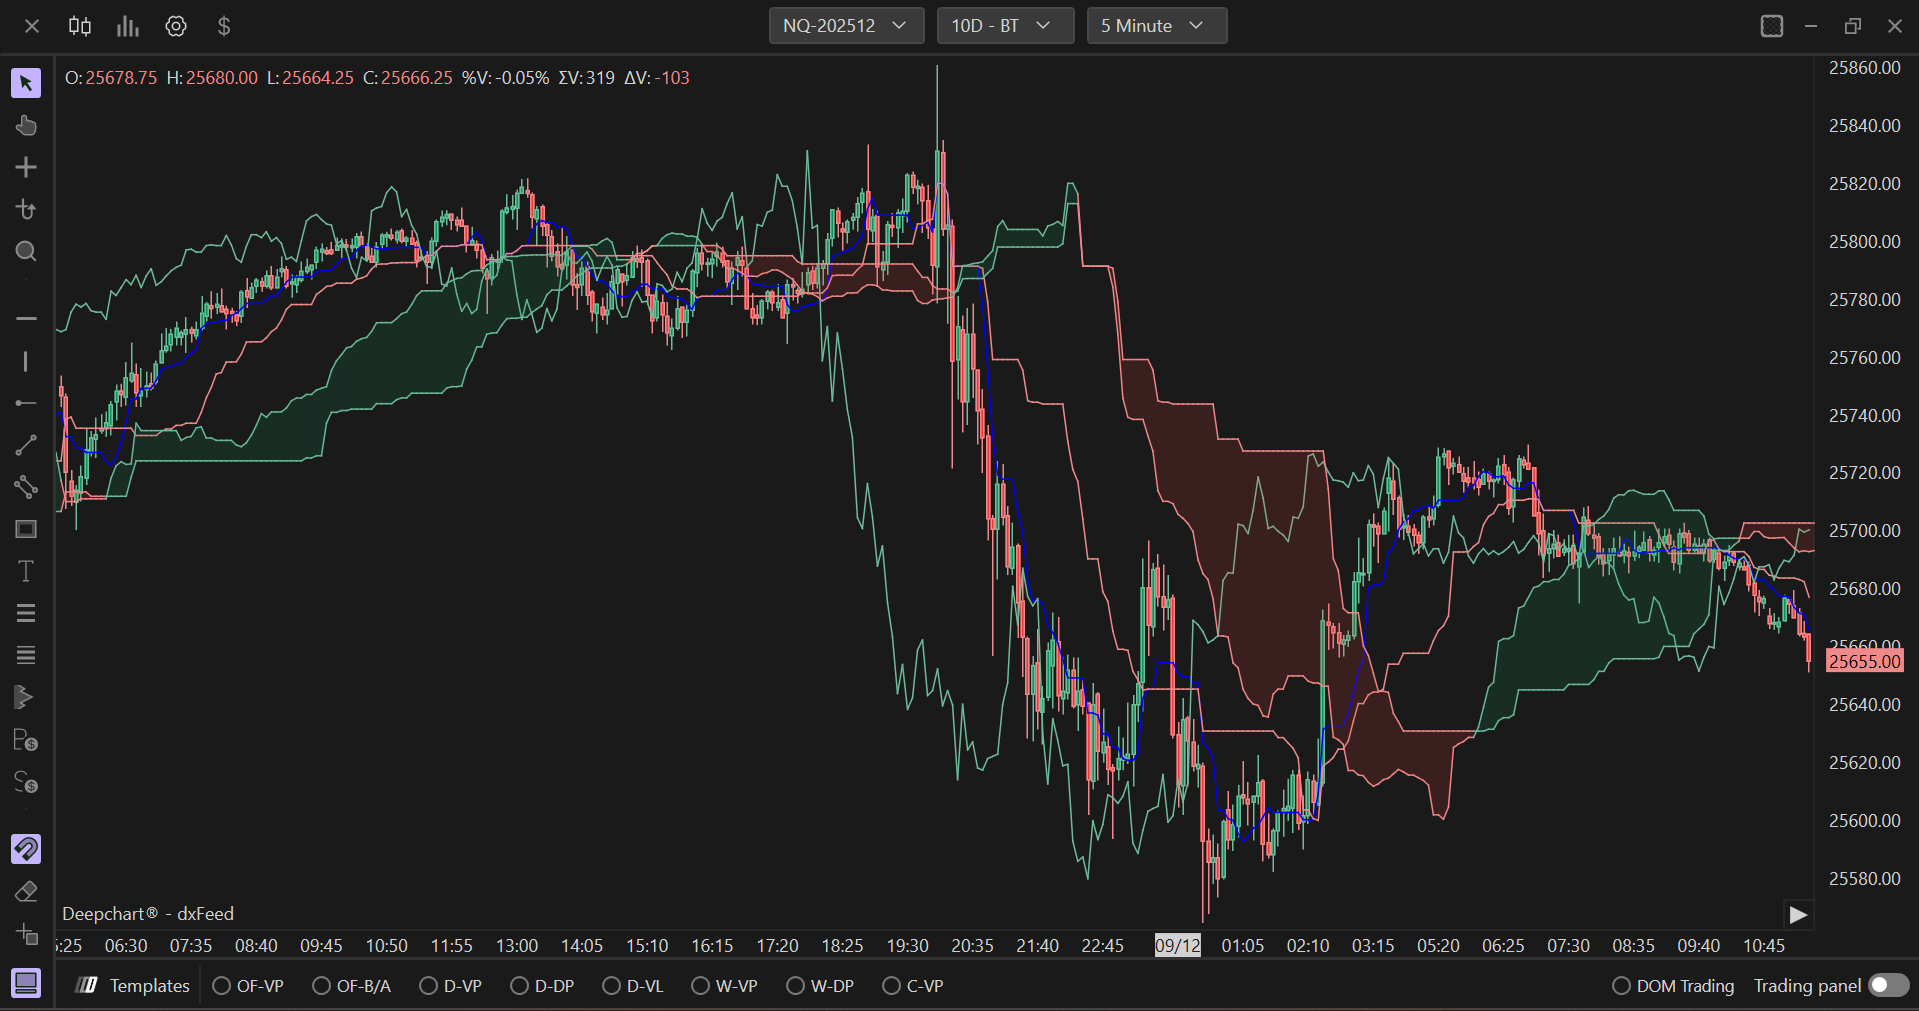Expand the 10D - BT range dropdown

pos(1004,26)
